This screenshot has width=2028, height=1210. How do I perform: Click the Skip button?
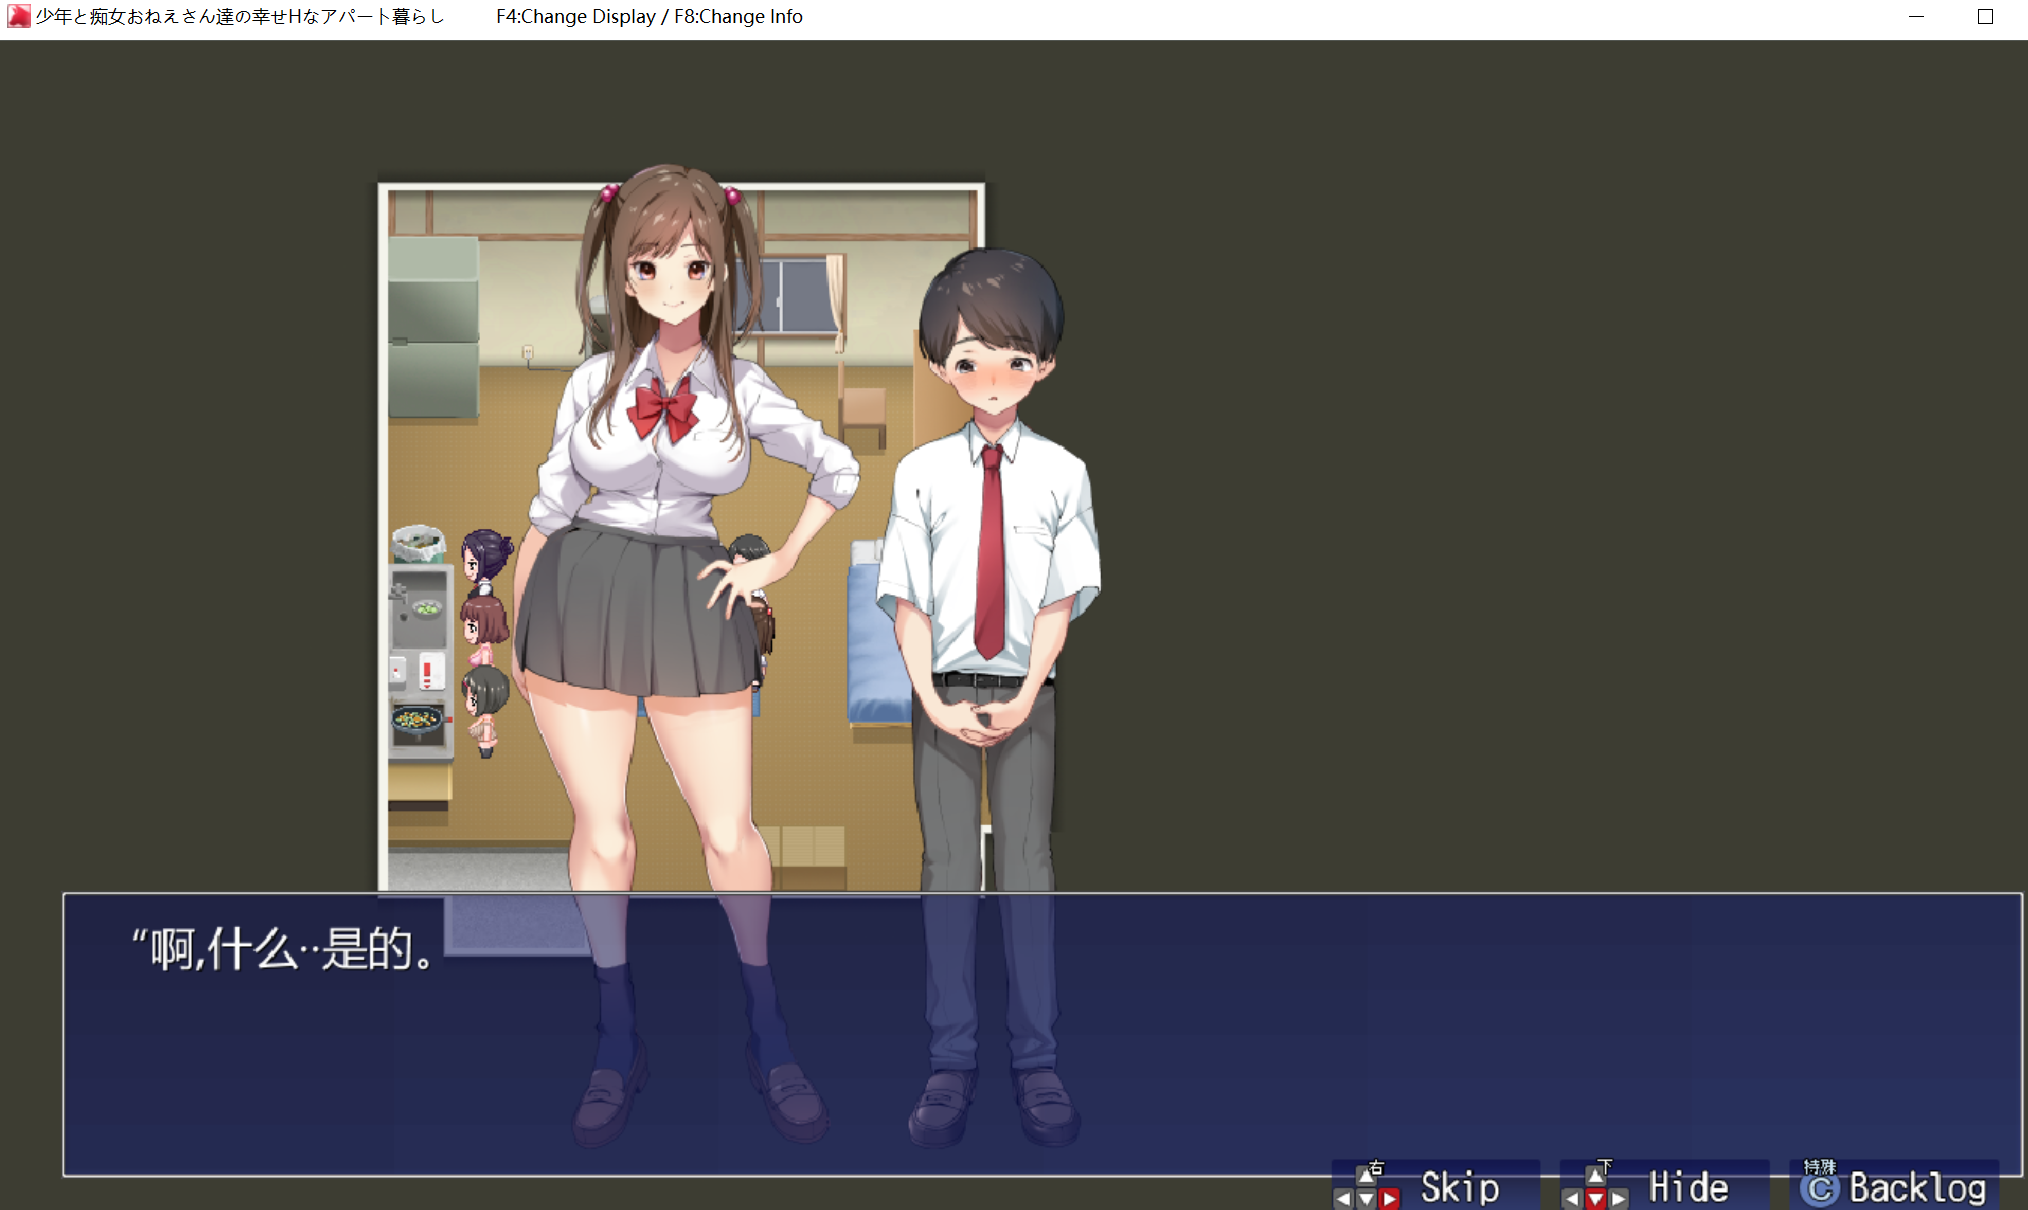coord(1436,1185)
